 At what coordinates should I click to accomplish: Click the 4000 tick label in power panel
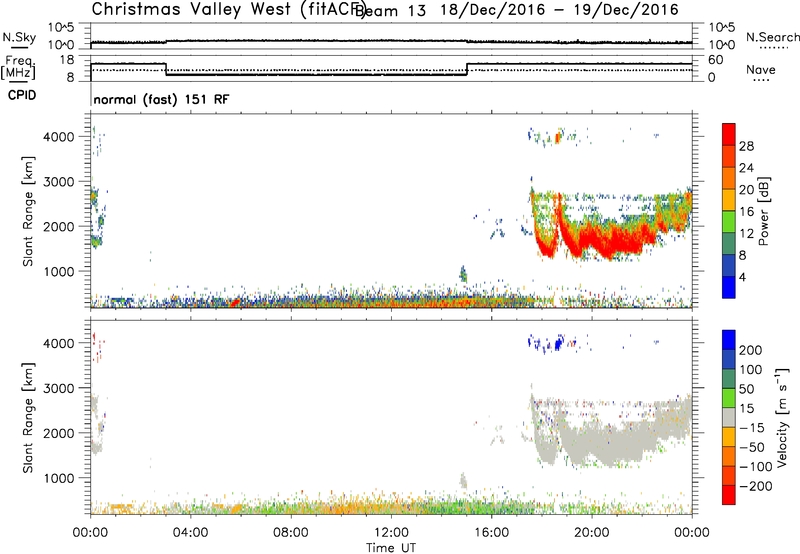pyautogui.click(x=58, y=137)
